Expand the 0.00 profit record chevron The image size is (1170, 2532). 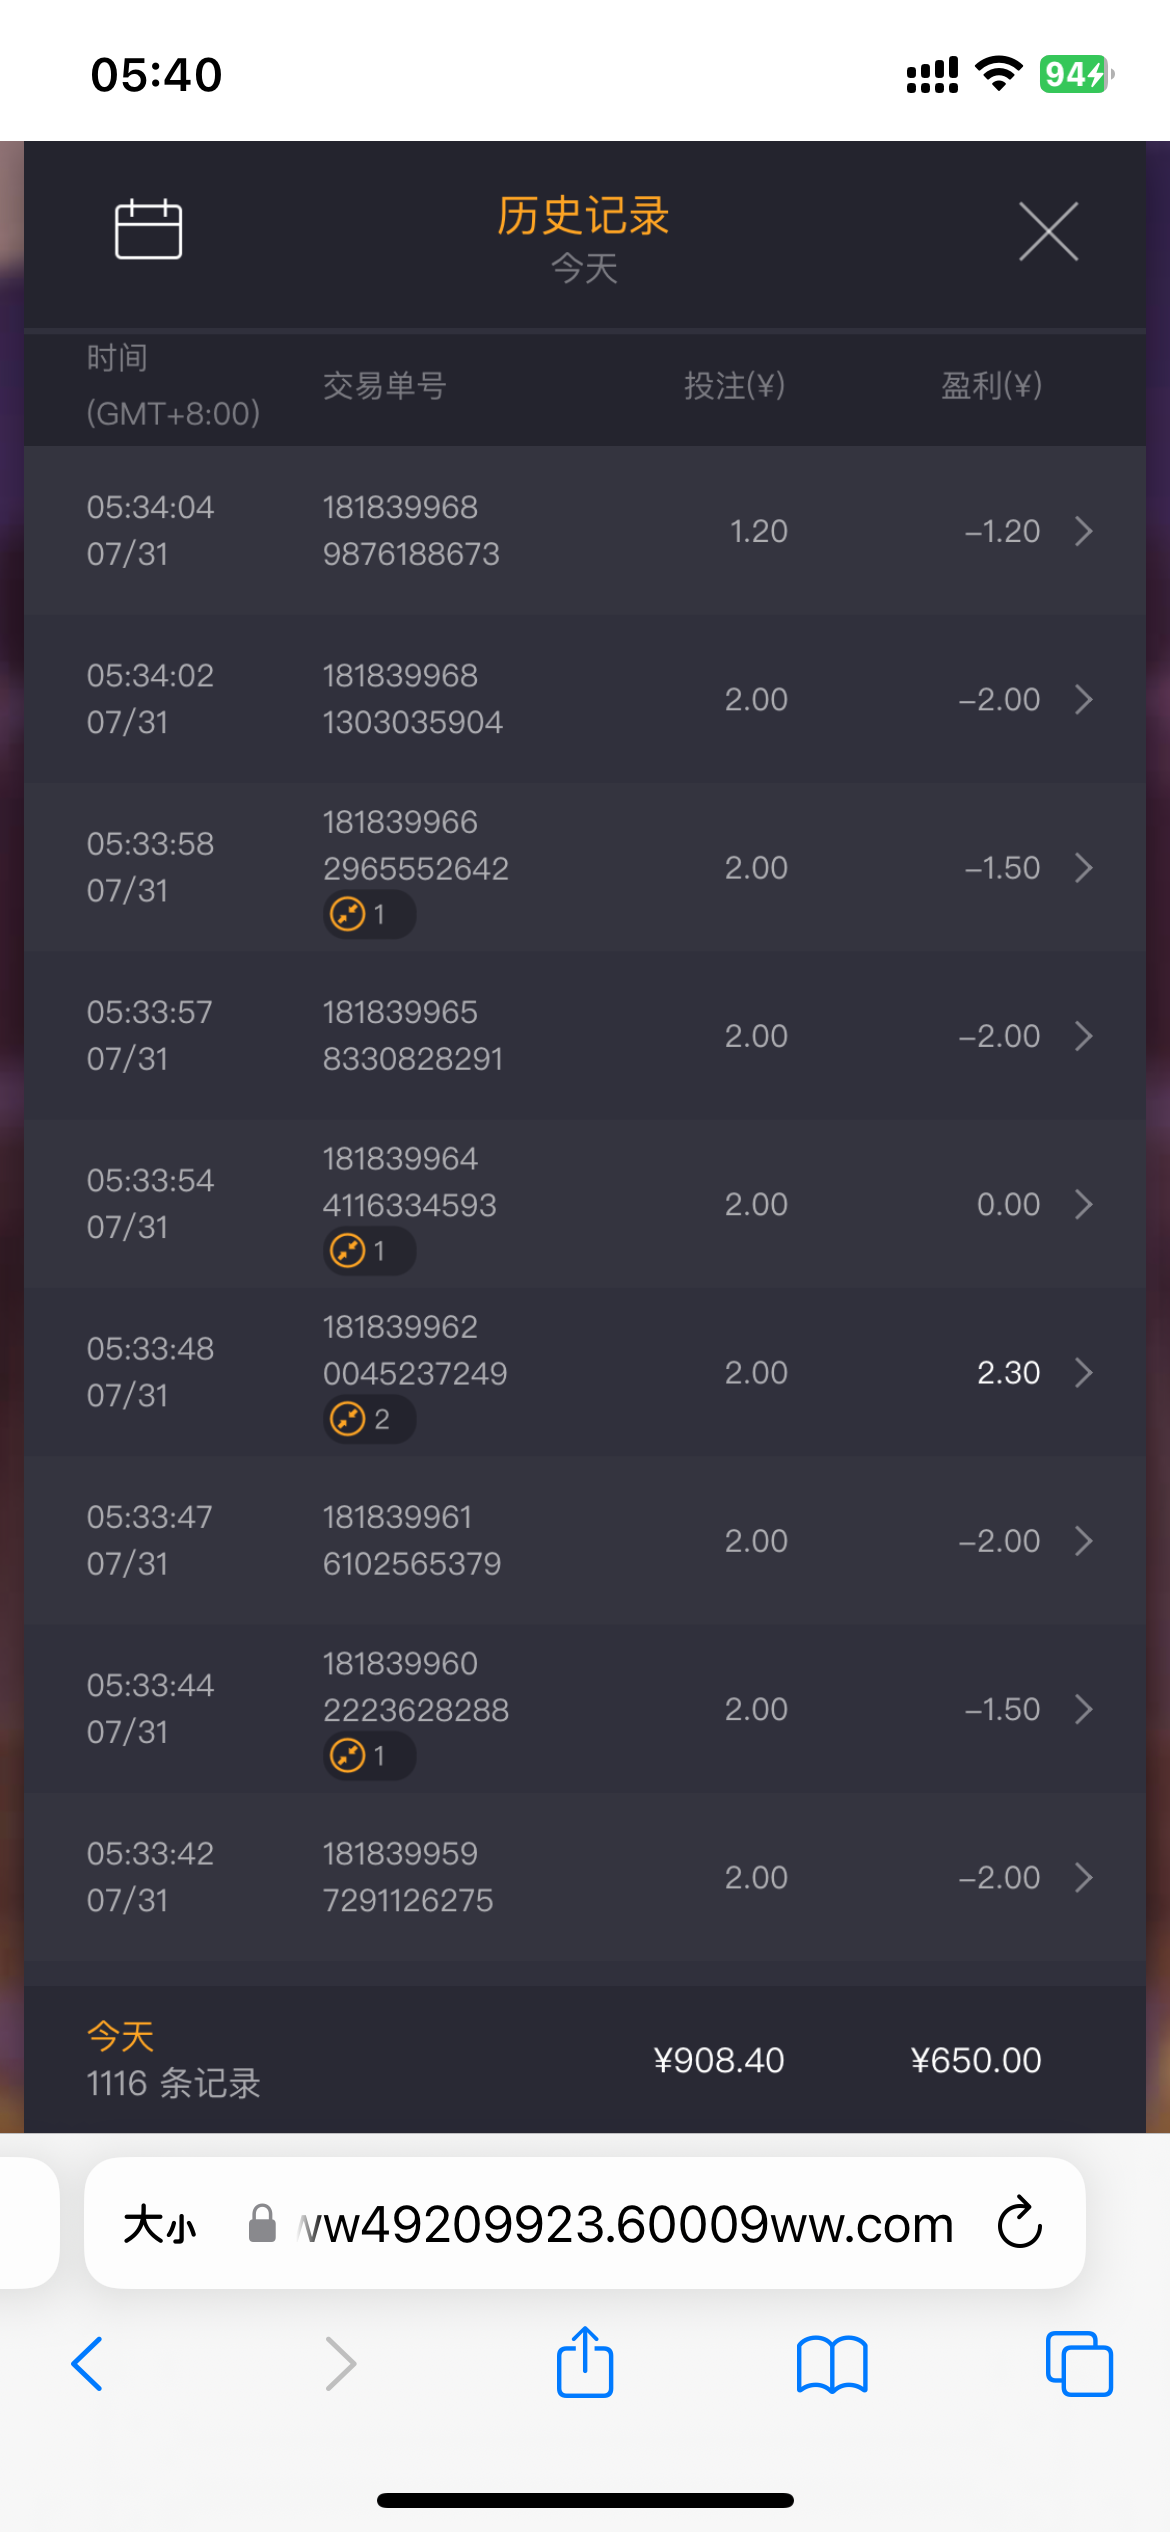click(x=1083, y=1205)
